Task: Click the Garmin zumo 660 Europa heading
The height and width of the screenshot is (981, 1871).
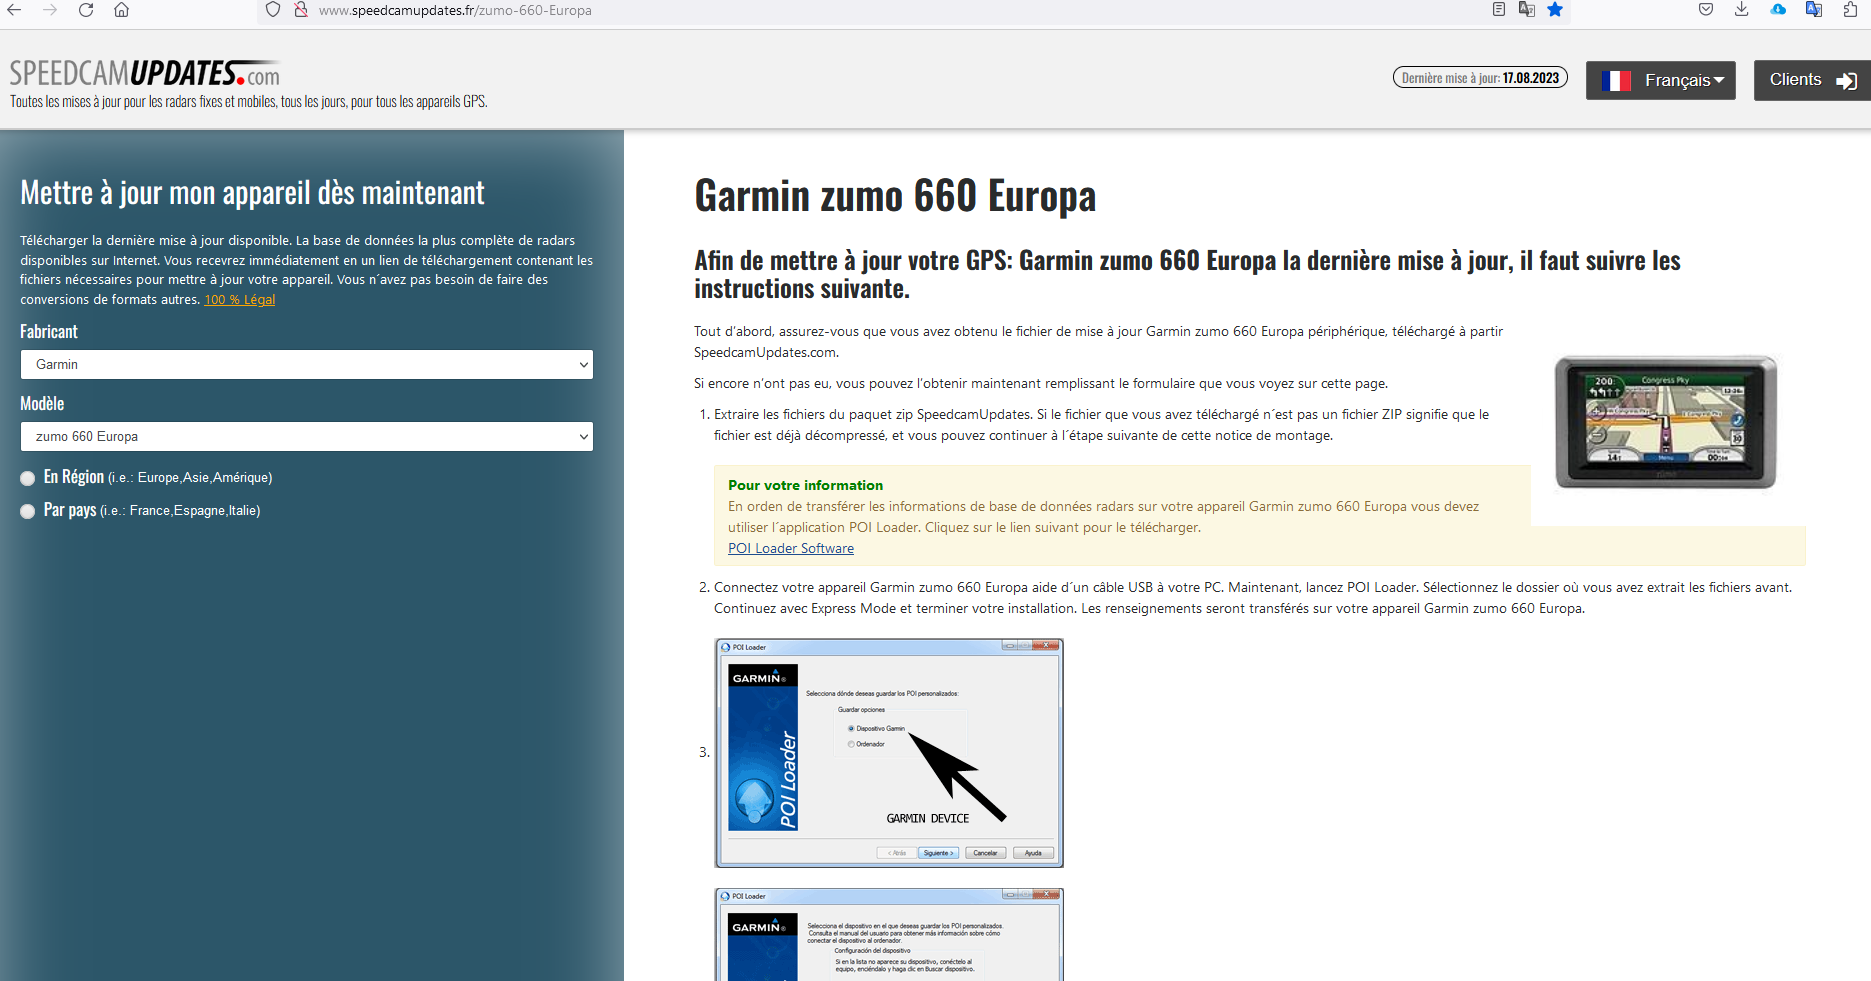Action: click(895, 196)
